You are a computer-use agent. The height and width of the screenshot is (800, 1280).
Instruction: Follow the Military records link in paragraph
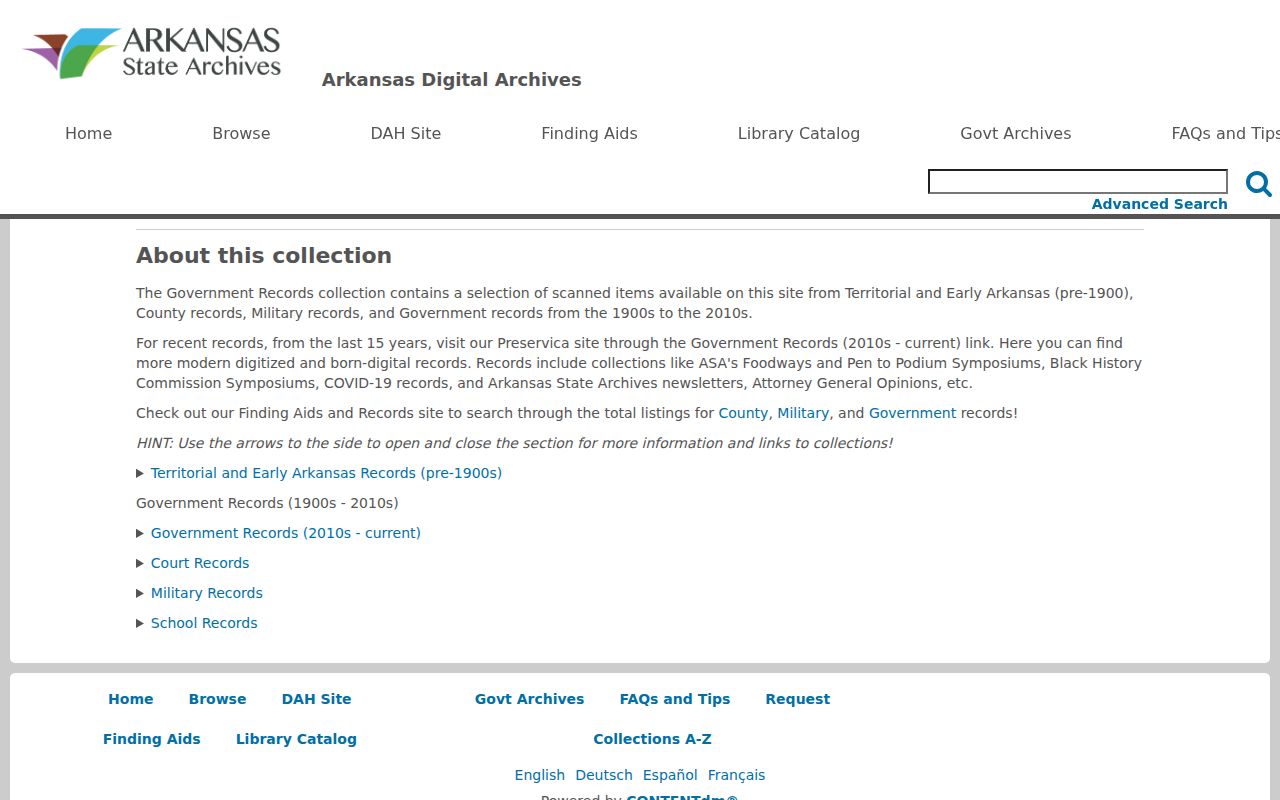point(803,413)
